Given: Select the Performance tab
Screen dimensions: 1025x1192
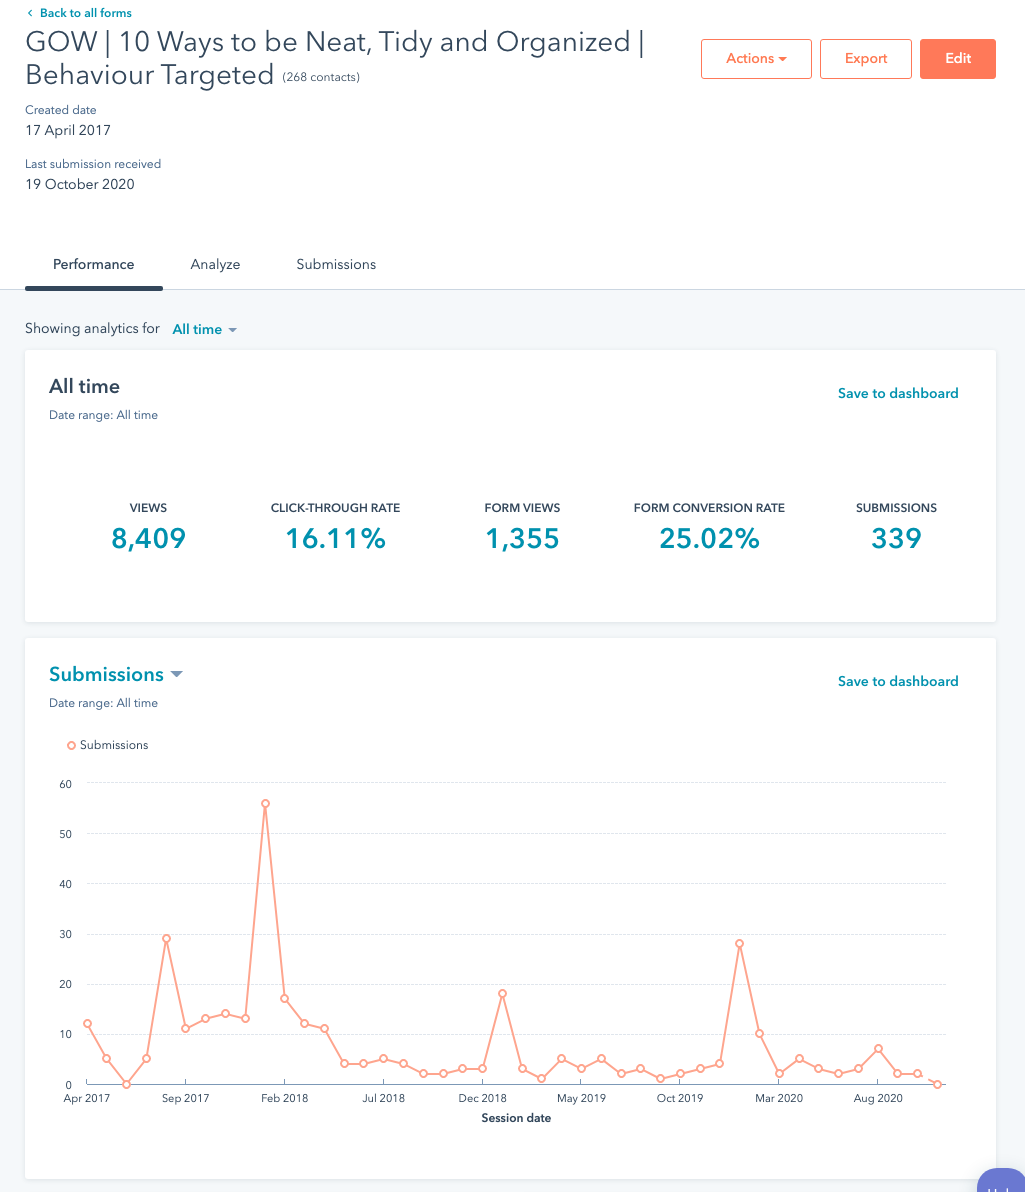Looking at the screenshot, I should (93, 265).
